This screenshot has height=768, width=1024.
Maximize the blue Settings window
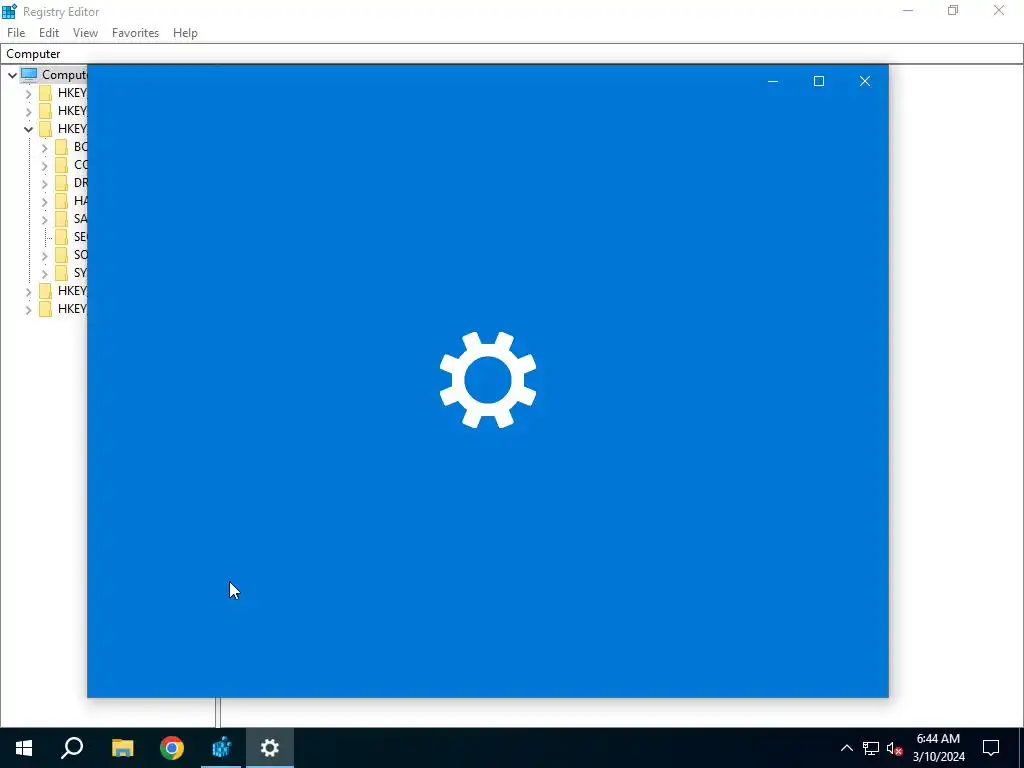pos(819,81)
